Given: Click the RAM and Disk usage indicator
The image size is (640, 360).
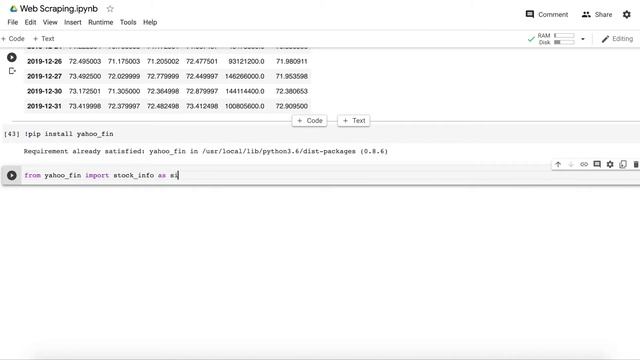Looking at the screenshot, I should [556, 39].
